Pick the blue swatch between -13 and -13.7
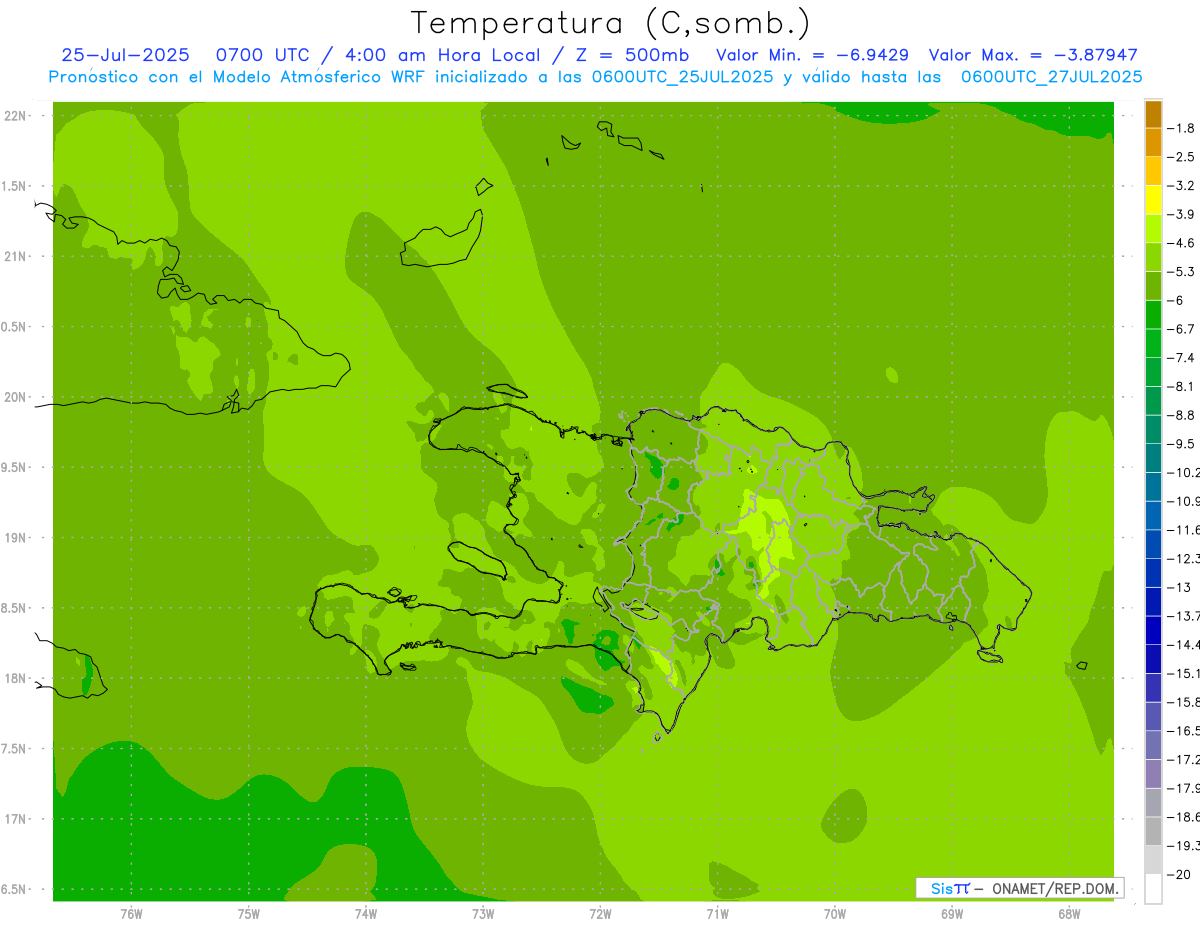This screenshot has width=1200, height=927. (x=1153, y=601)
